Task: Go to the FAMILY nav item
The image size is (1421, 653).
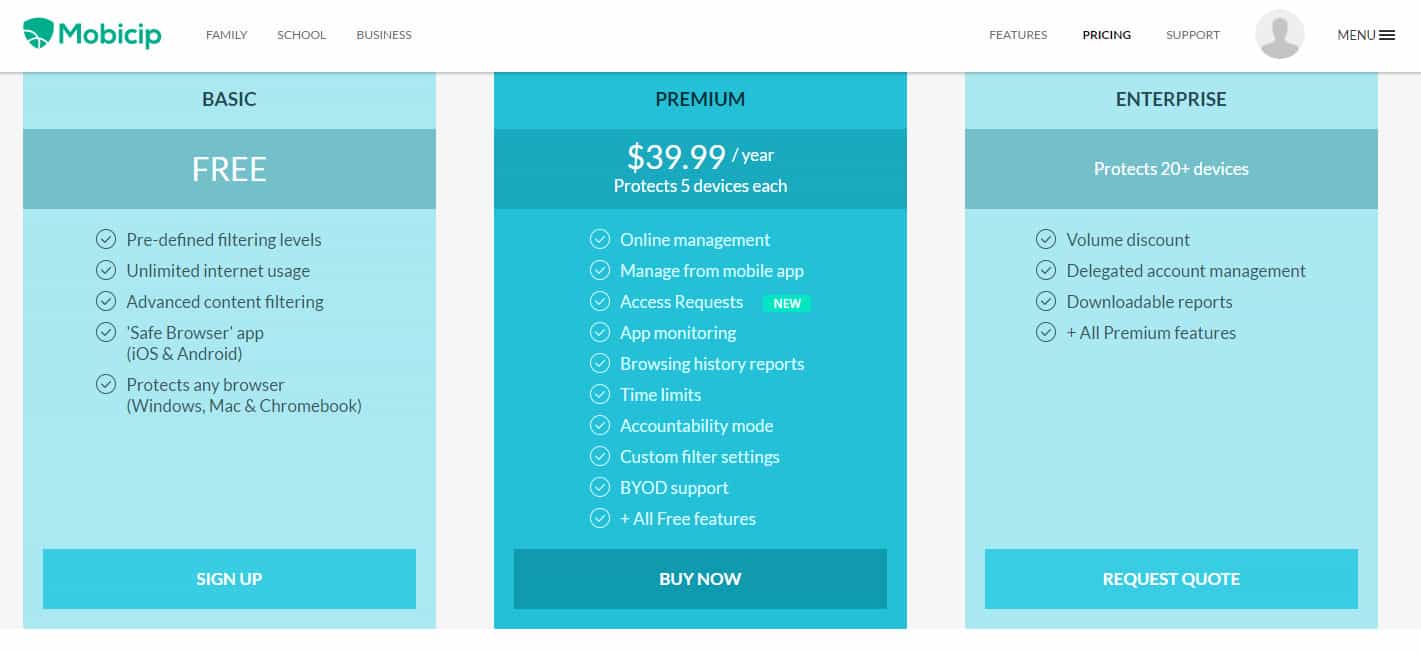Action: click(226, 35)
